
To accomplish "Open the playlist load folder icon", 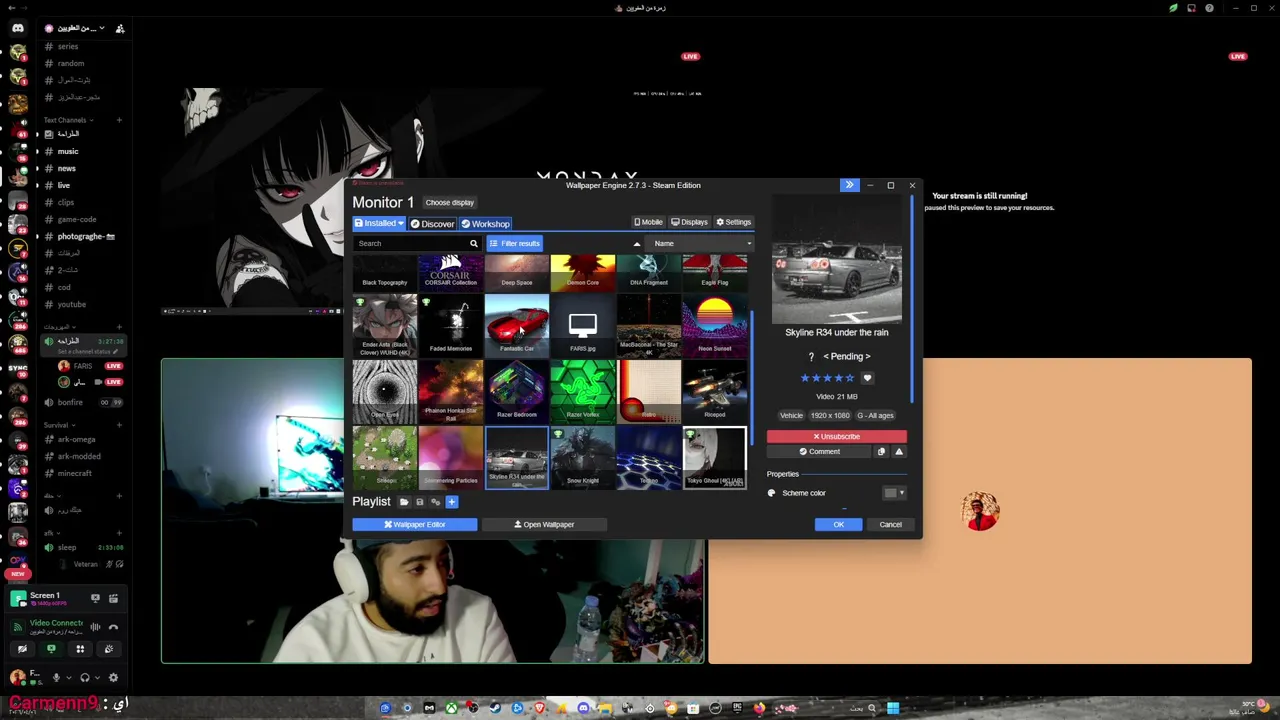I will pyautogui.click(x=404, y=502).
